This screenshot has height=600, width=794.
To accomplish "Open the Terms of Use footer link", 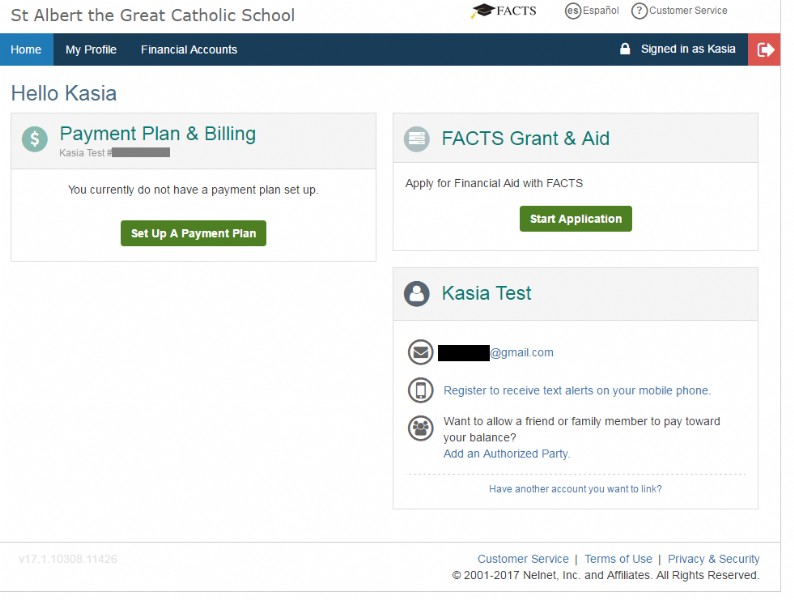I will coord(618,559).
